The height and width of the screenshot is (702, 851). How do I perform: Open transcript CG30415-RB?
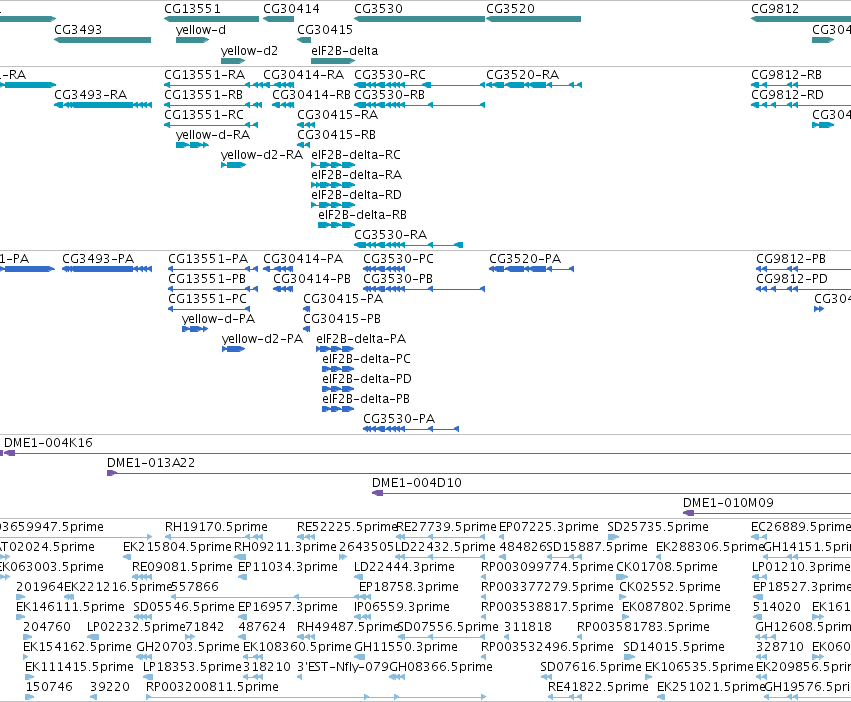[x=336, y=135]
